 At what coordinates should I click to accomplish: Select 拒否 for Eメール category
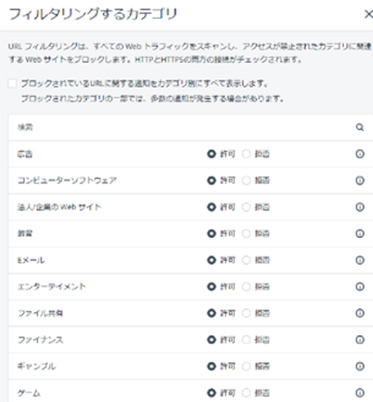(246, 260)
